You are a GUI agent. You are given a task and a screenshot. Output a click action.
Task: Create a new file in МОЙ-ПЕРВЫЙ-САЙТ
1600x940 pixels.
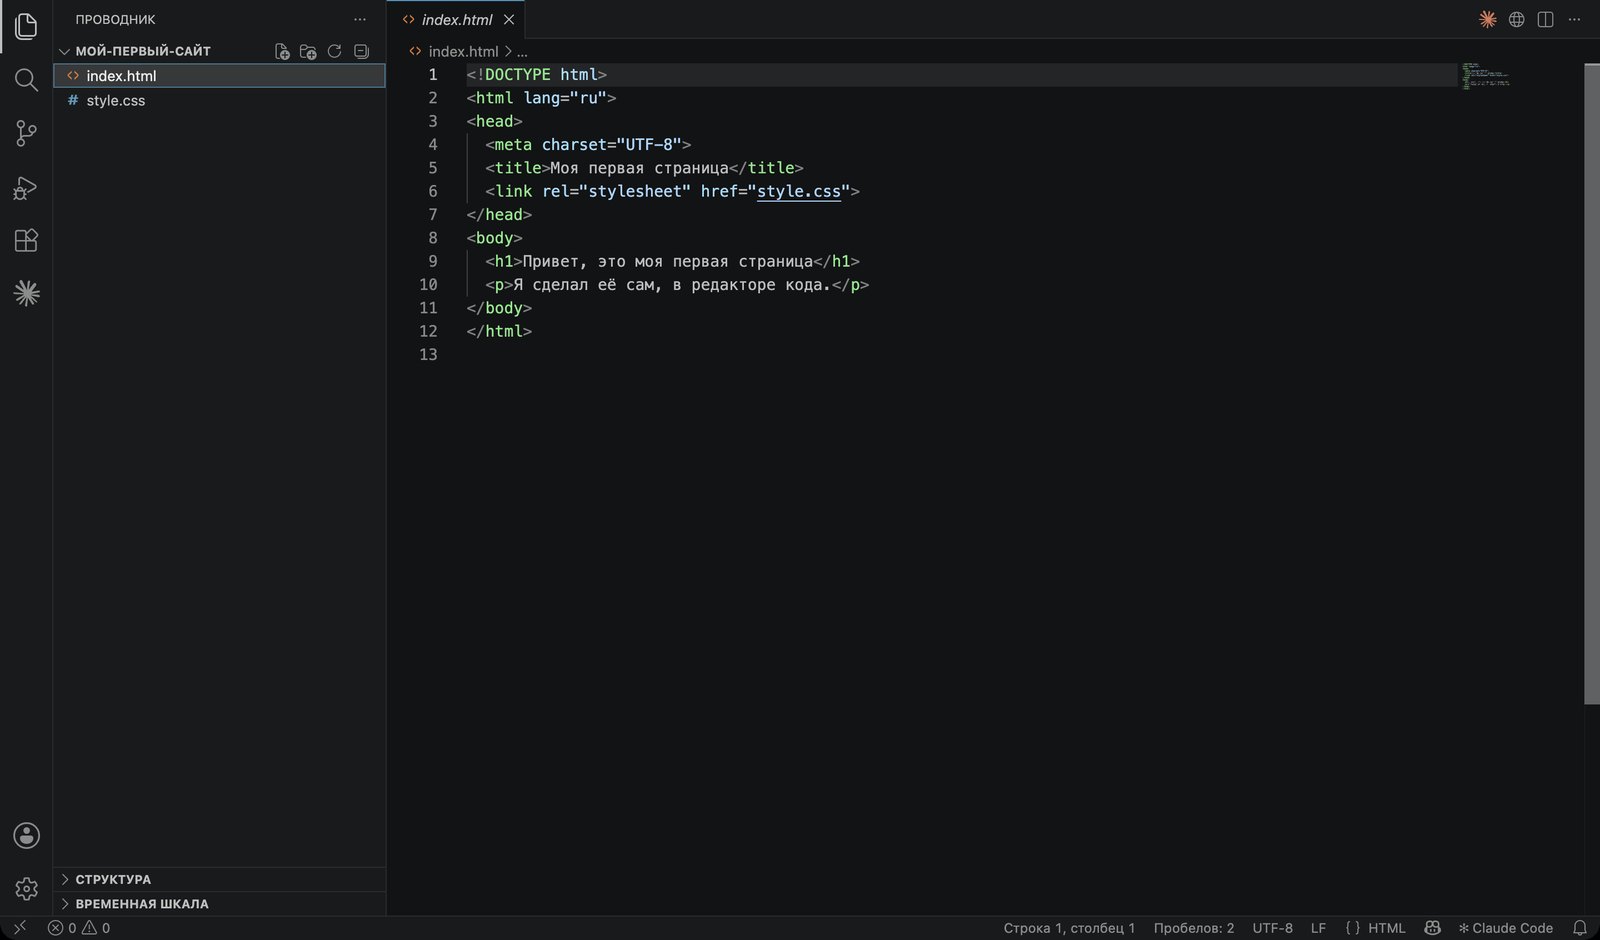(282, 51)
